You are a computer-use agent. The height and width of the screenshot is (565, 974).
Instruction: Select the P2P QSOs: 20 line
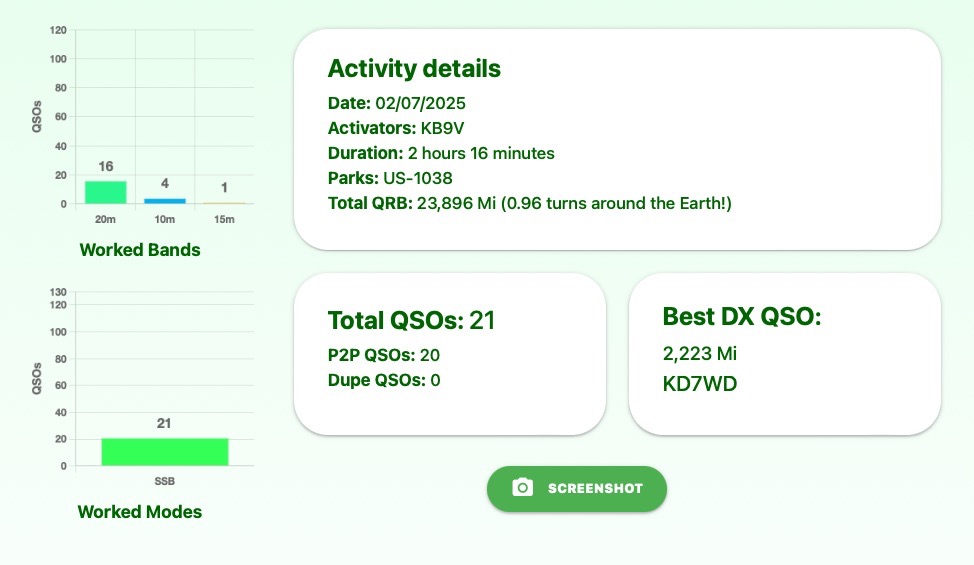pos(384,355)
